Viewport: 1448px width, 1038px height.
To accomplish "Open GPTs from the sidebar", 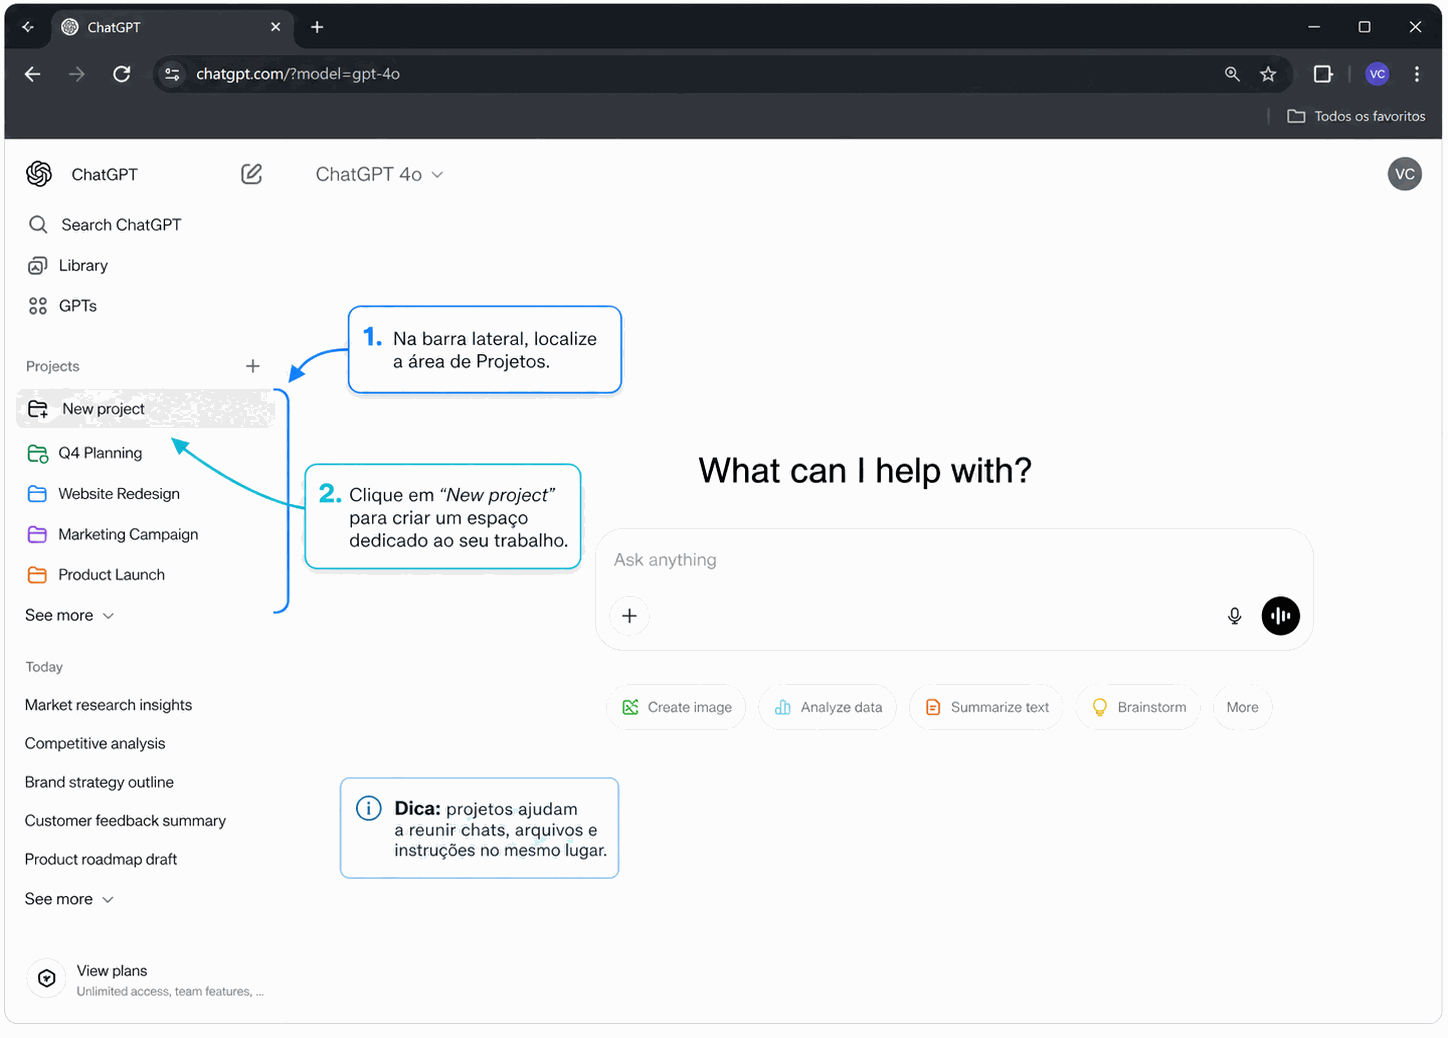I will point(77,306).
